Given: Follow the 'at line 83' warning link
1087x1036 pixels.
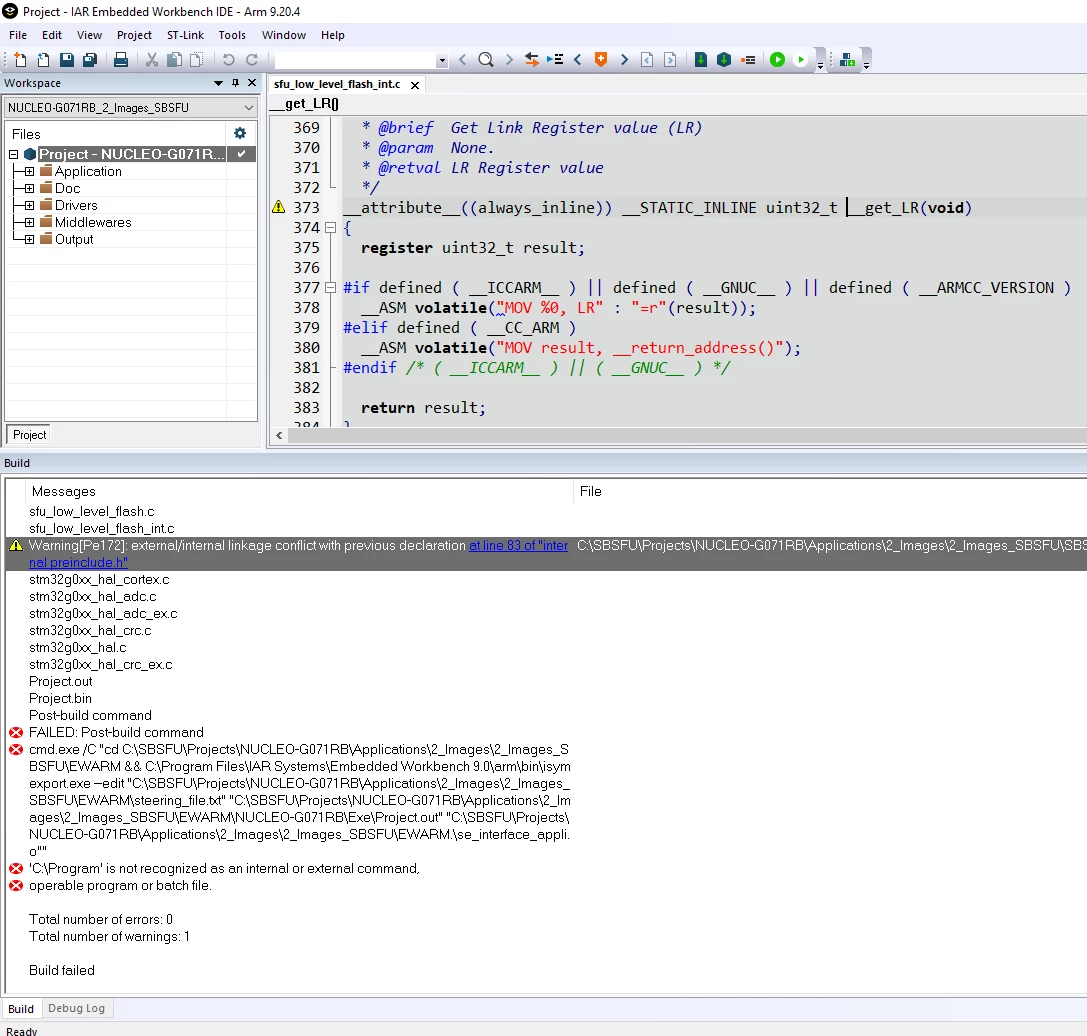Looking at the screenshot, I should click(x=519, y=545).
